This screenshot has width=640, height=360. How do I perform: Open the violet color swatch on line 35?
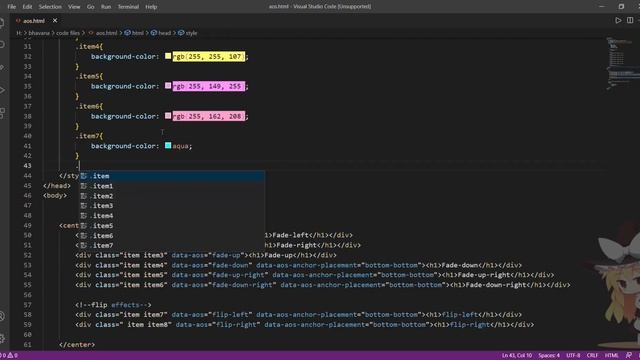[168, 86]
